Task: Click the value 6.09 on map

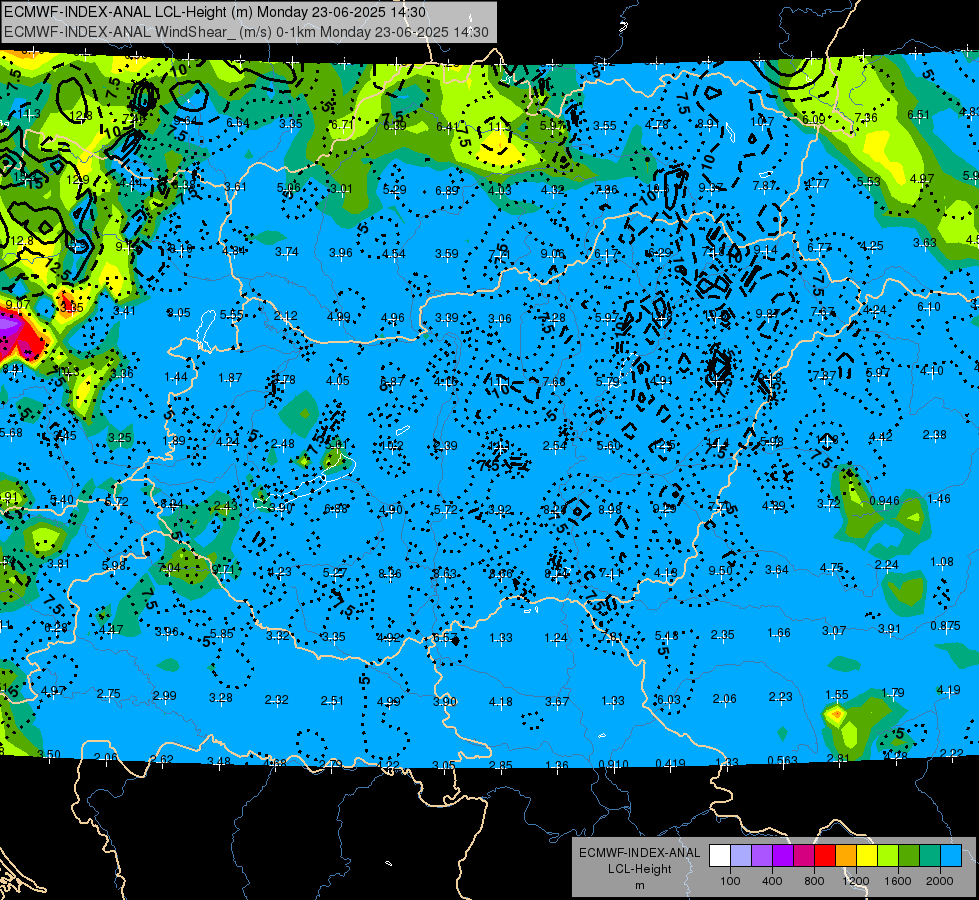Action: (x=814, y=119)
